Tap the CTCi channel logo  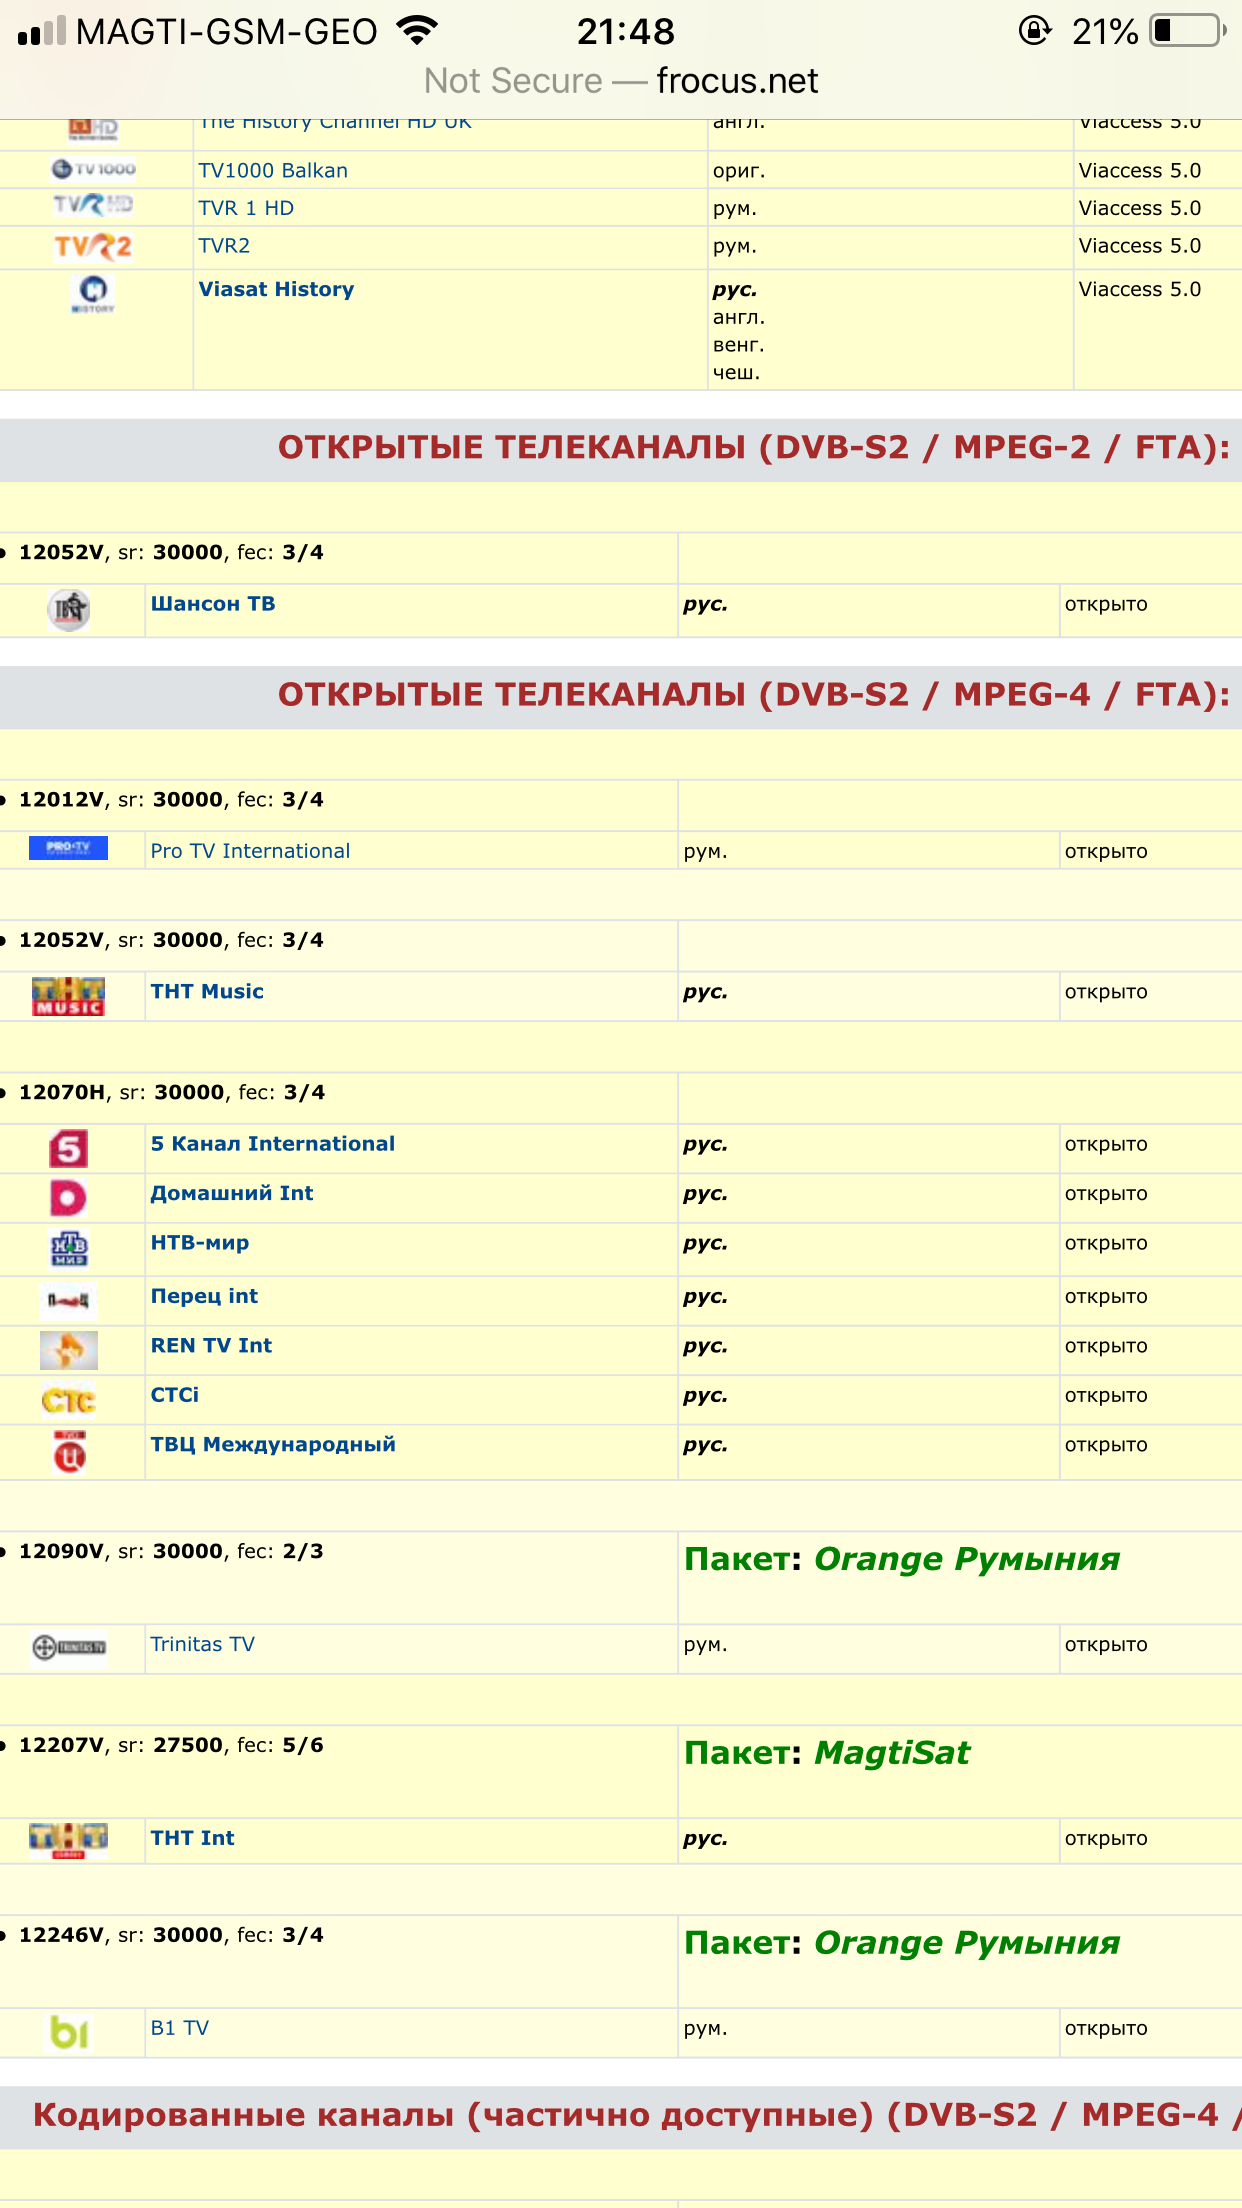click(x=69, y=1400)
